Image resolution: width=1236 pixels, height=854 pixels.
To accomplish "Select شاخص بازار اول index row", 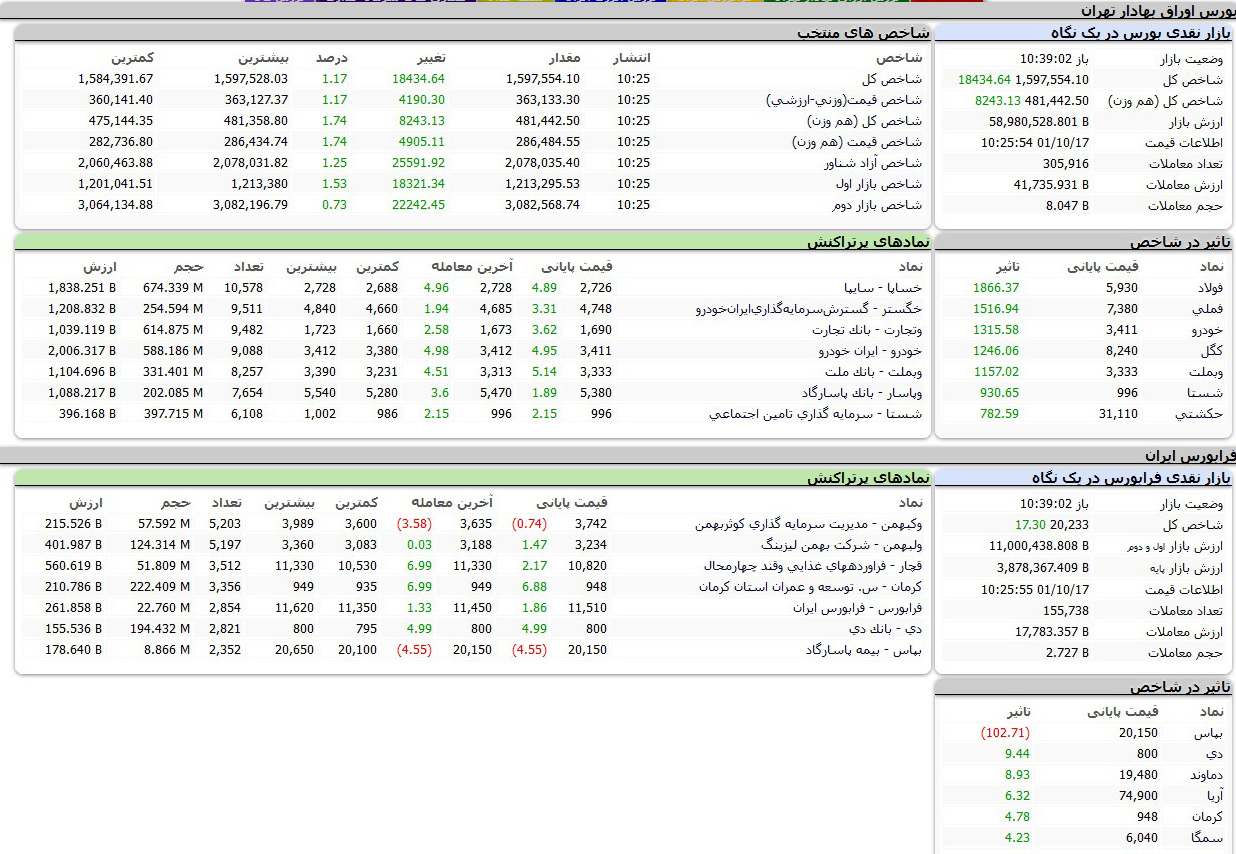I will point(475,184).
